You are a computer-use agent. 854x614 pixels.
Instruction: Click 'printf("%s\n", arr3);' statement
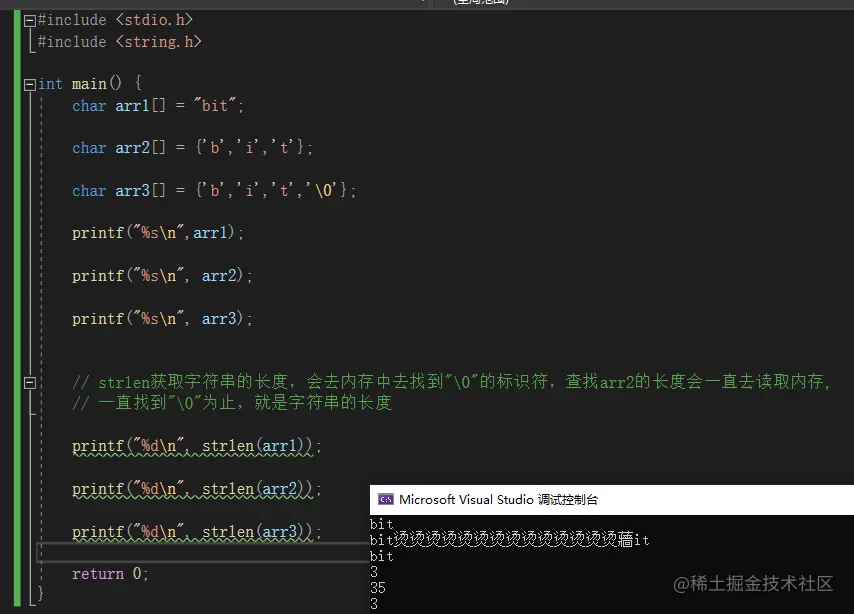point(162,319)
